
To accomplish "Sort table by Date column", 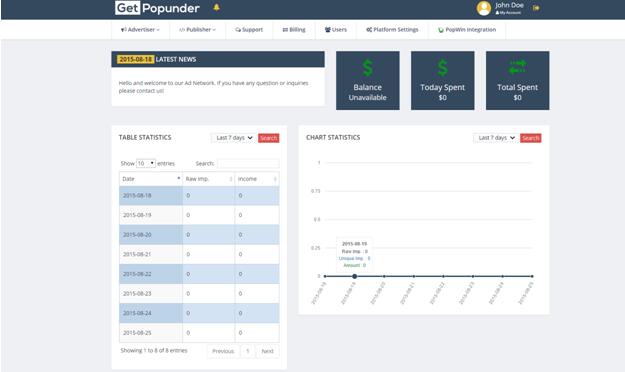I will [x=151, y=179].
